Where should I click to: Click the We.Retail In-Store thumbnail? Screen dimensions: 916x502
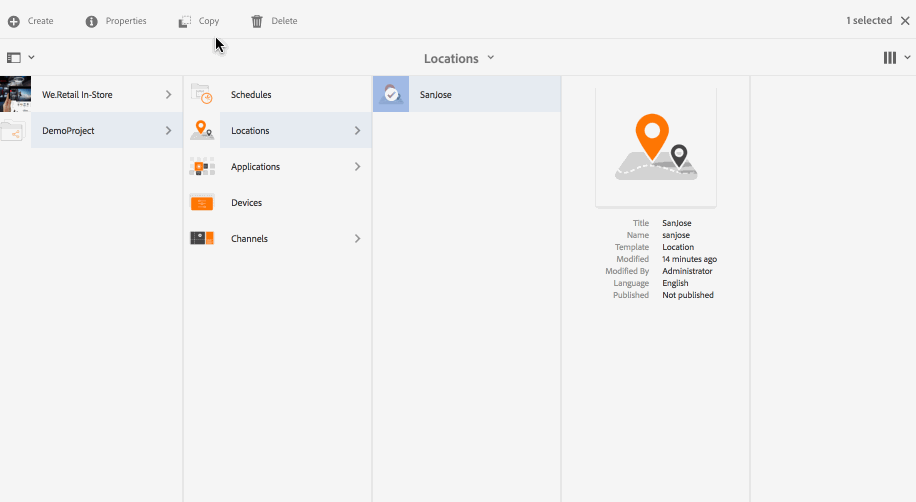coord(15,94)
